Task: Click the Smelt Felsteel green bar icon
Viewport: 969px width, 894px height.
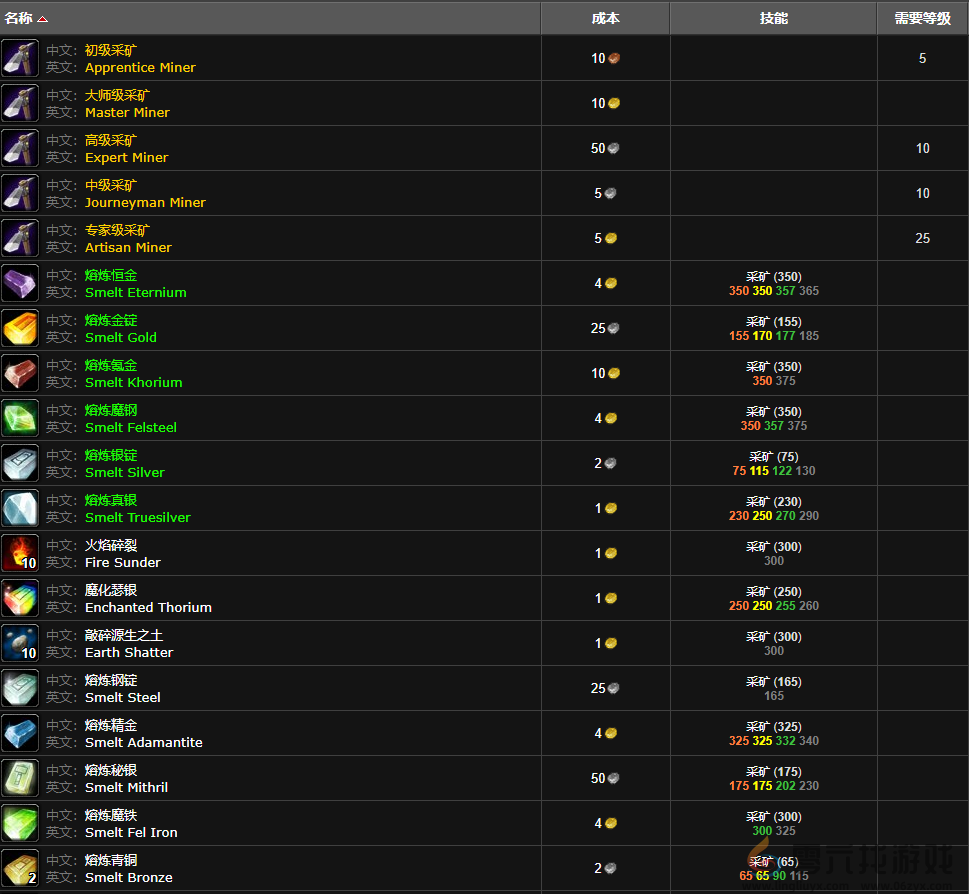Action: (x=20, y=418)
